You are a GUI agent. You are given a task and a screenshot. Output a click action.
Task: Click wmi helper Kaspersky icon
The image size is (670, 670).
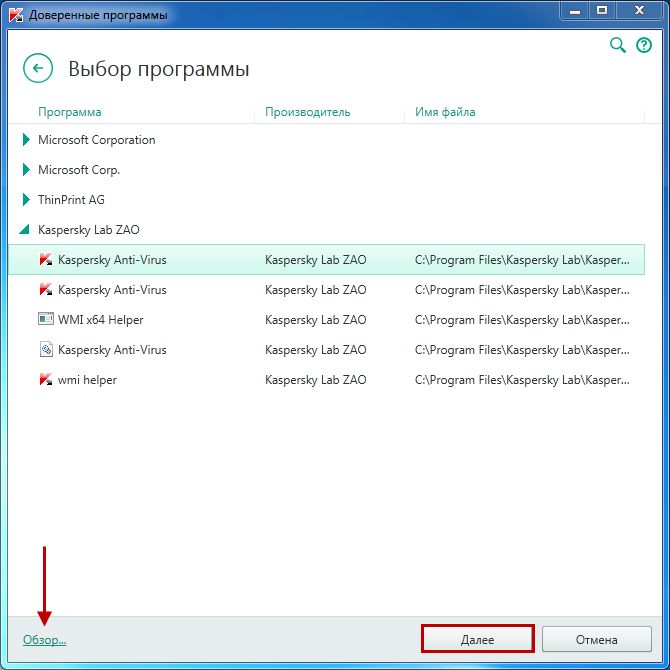click(x=46, y=379)
